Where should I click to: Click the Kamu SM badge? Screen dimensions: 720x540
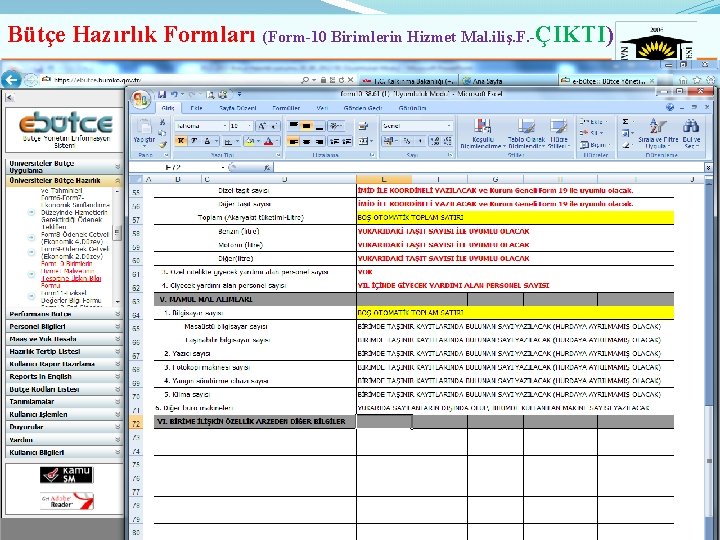pyautogui.click(x=67, y=475)
